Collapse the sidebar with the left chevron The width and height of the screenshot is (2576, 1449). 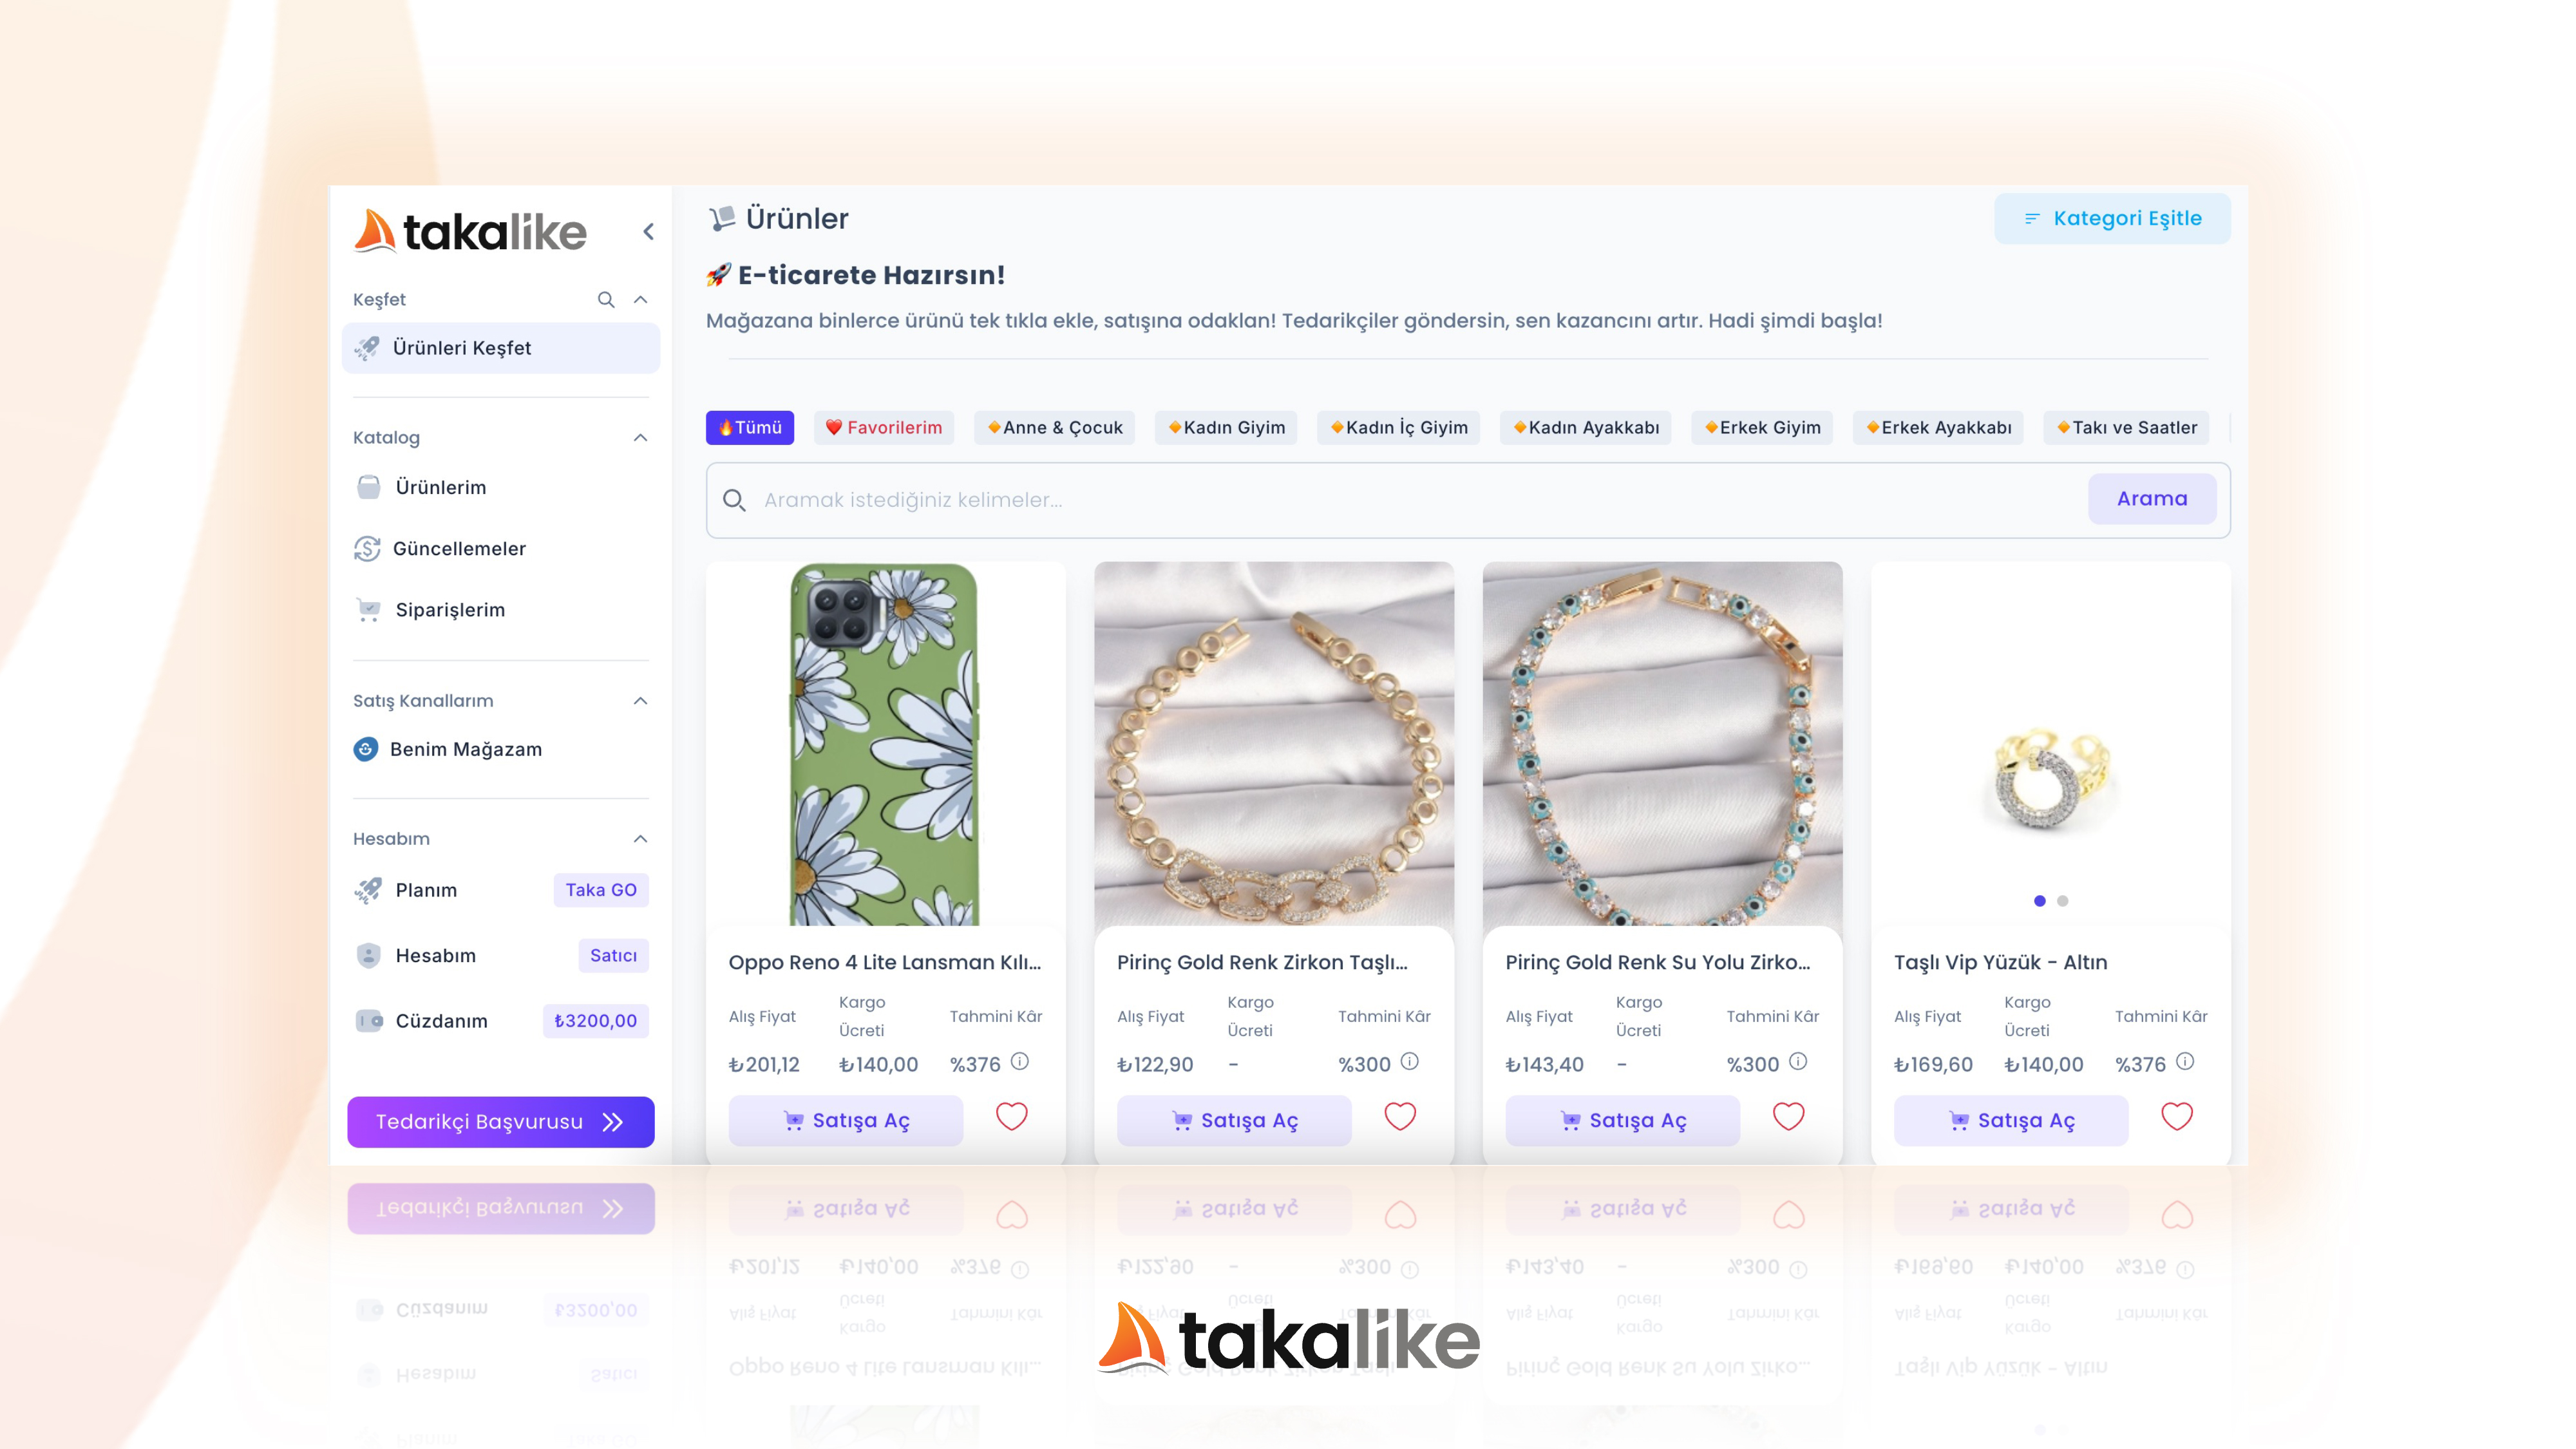648,232
